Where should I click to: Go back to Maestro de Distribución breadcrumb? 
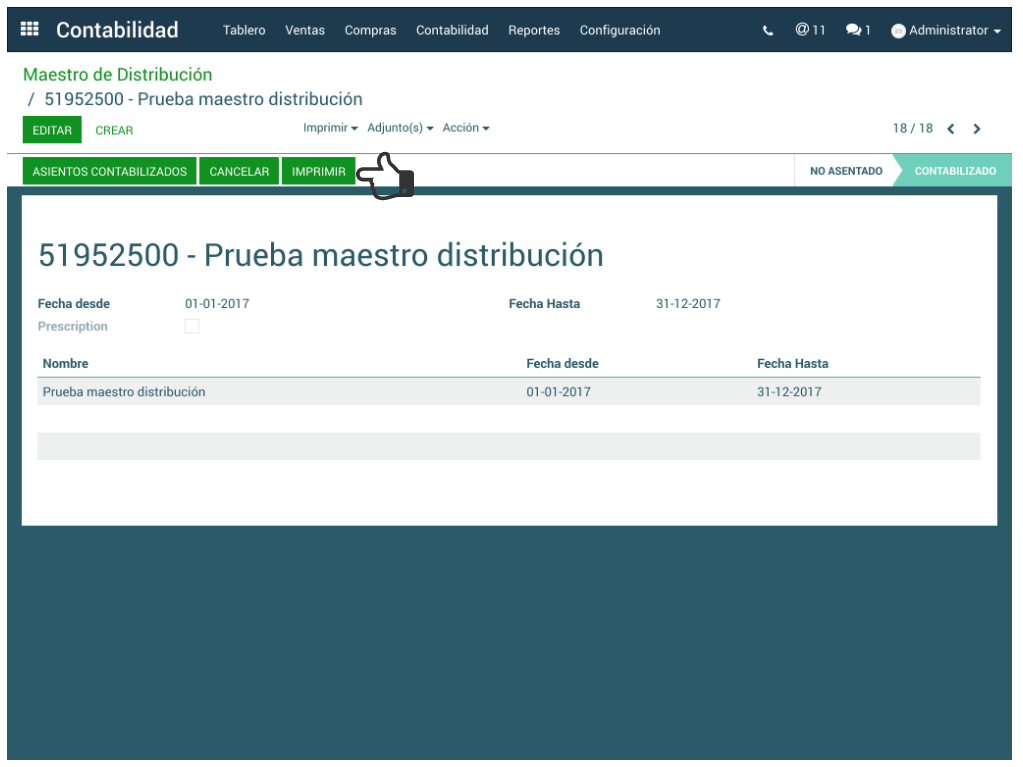pyautogui.click(x=117, y=75)
